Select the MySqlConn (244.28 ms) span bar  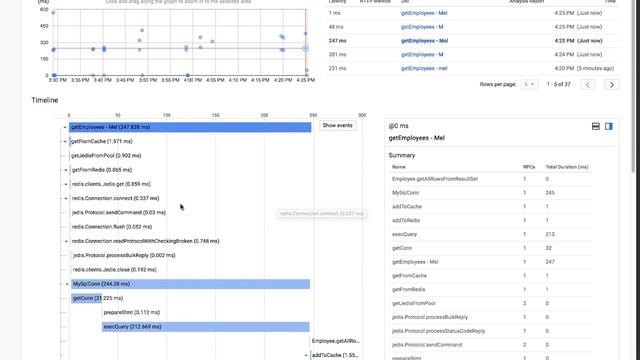(x=191, y=284)
